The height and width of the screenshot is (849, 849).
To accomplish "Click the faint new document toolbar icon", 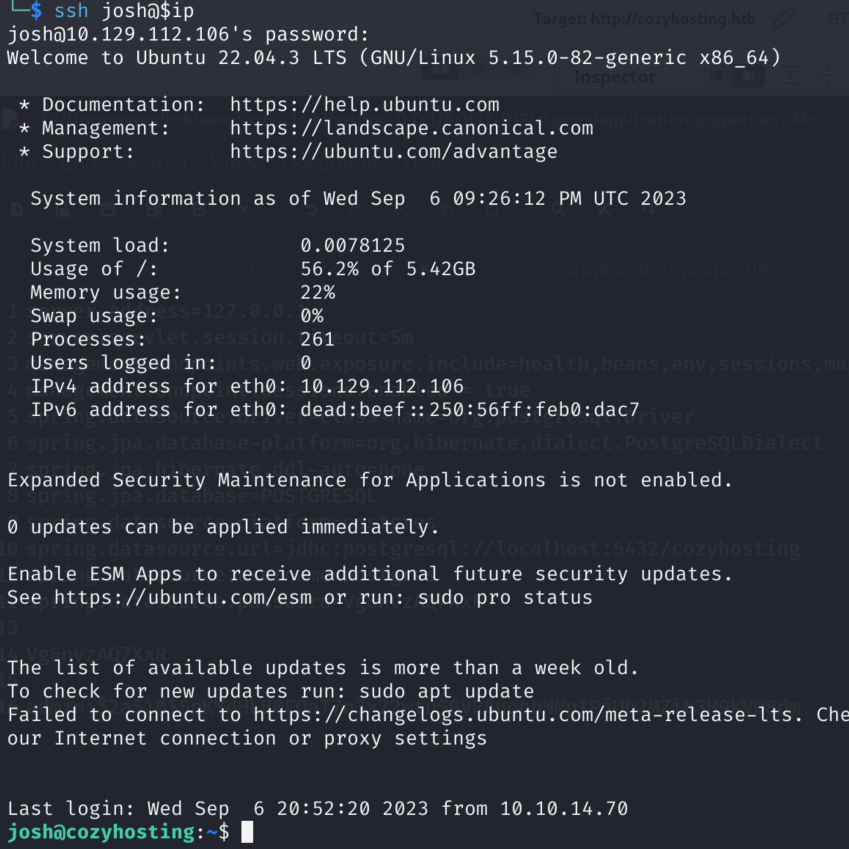I will (x=17, y=209).
